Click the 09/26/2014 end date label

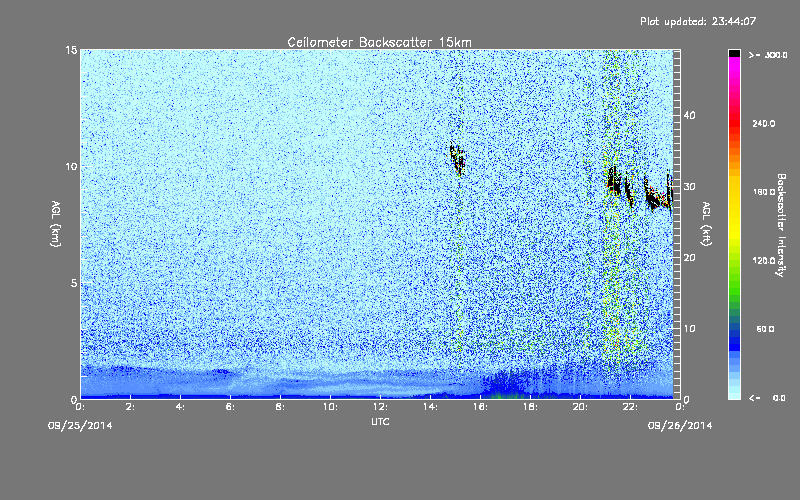click(680, 426)
